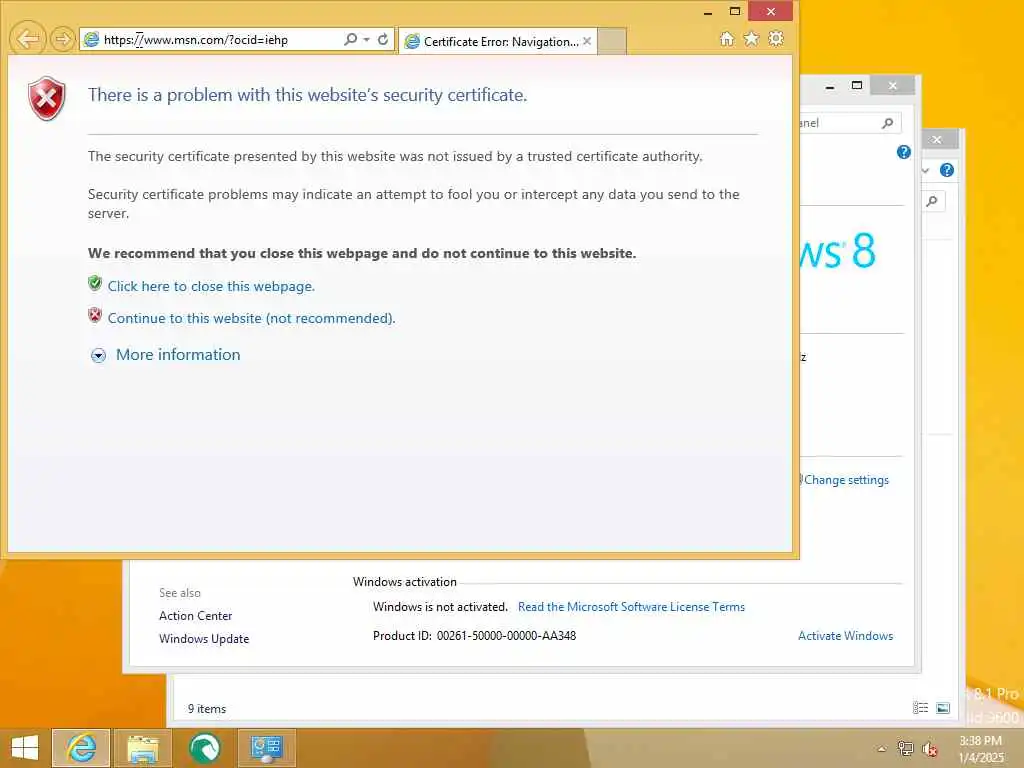Minimize the System window

829,86
